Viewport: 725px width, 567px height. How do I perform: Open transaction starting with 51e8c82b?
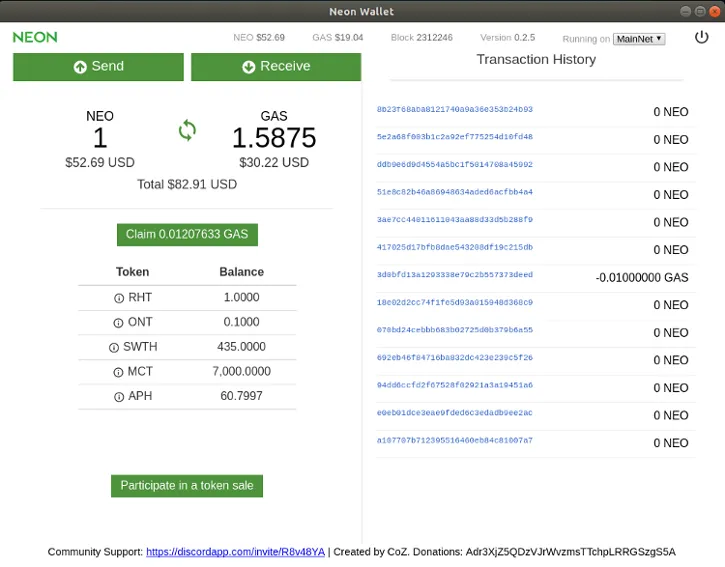point(455,192)
